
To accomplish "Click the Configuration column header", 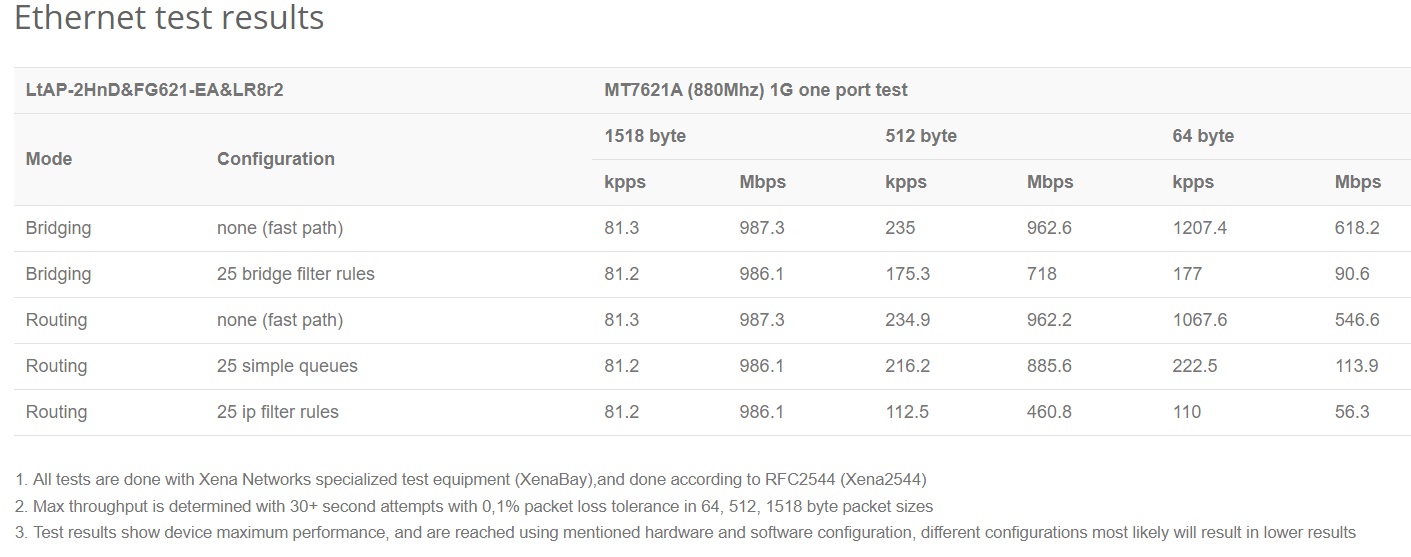I will pos(275,159).
